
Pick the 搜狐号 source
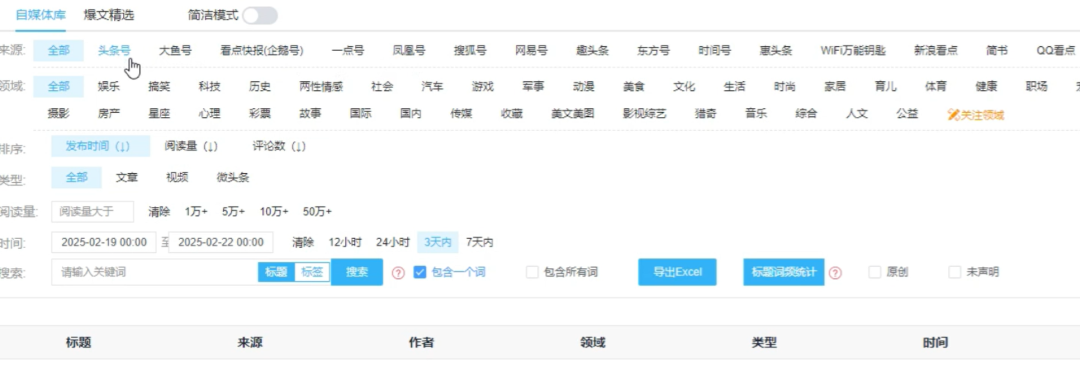[x=470, y=50]
